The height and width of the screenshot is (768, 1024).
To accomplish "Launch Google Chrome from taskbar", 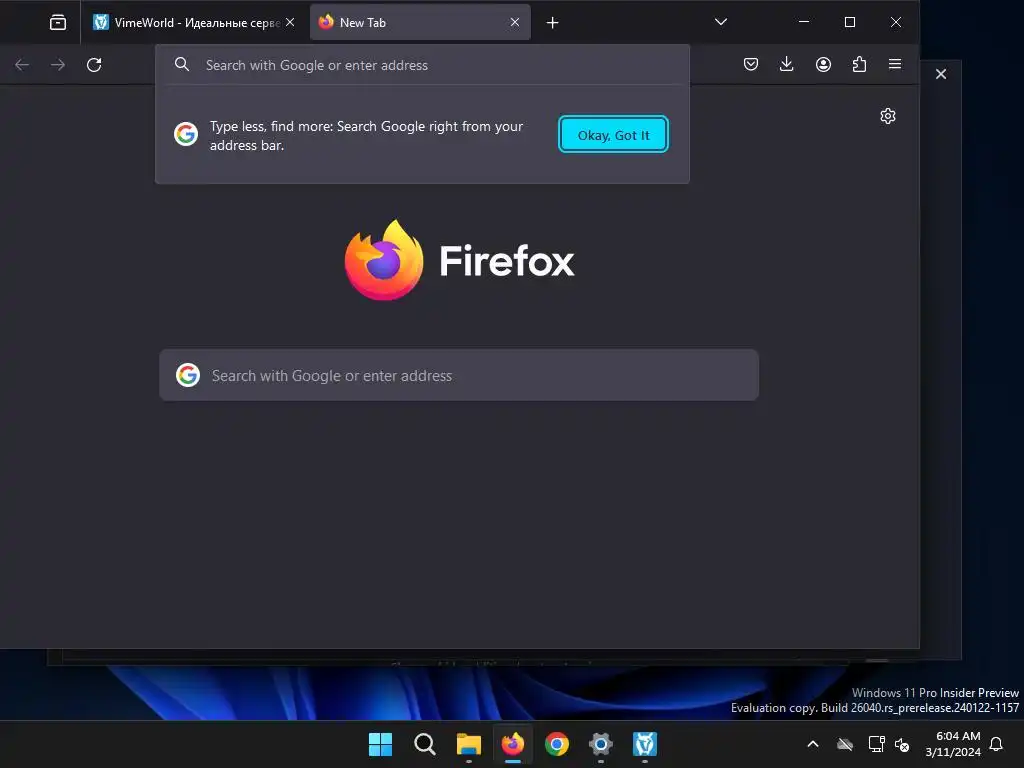I will 557,744.
